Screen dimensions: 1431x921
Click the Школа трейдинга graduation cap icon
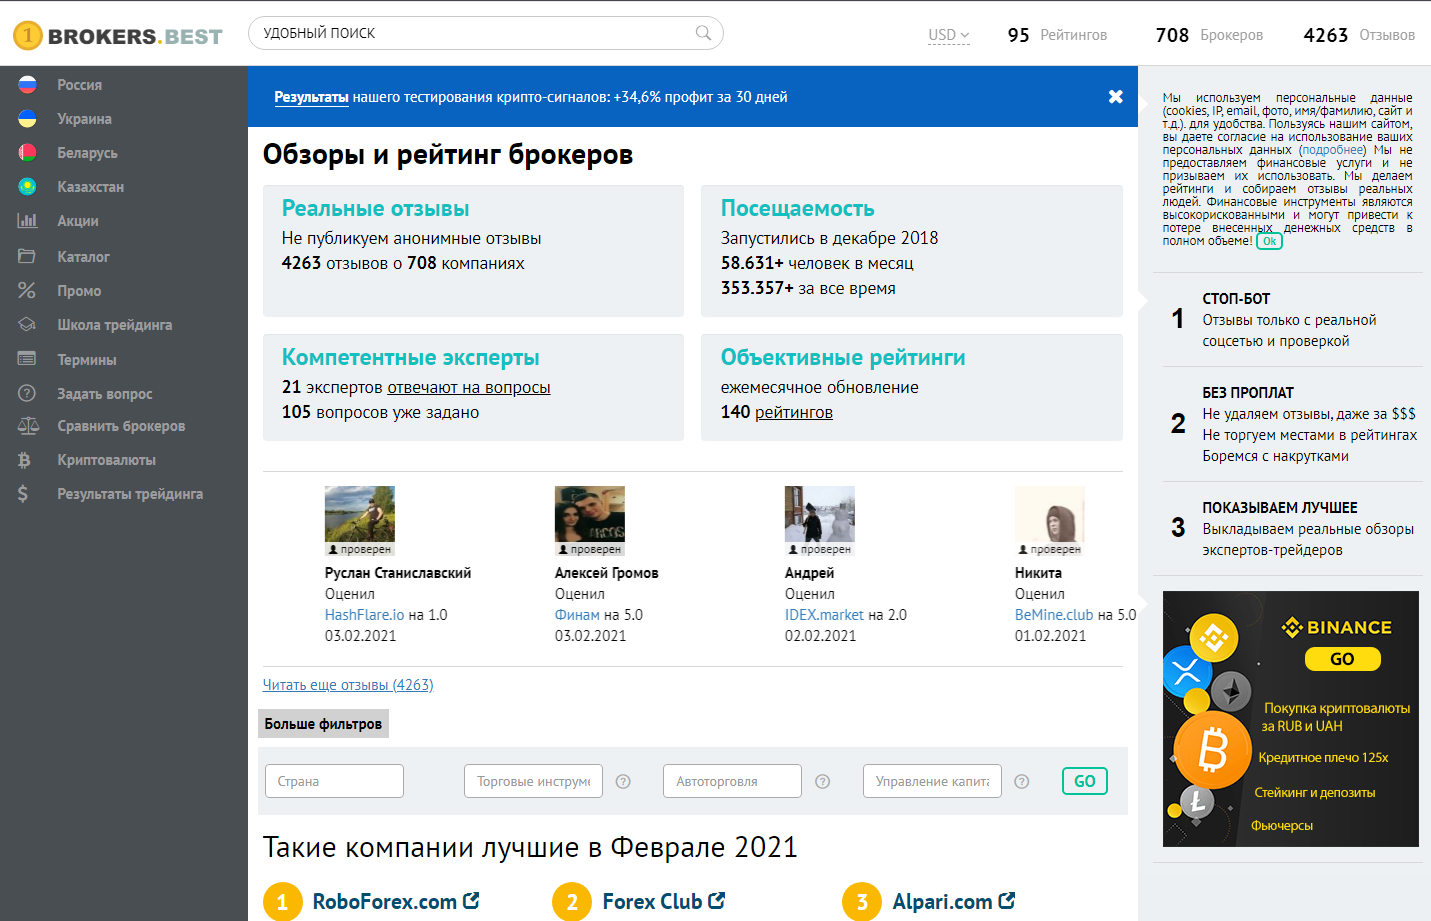click(x=27, y=325)
